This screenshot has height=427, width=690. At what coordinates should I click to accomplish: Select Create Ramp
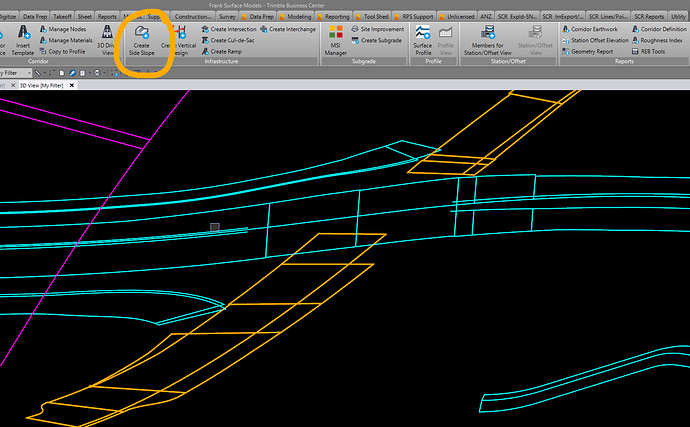click(222, 52)
